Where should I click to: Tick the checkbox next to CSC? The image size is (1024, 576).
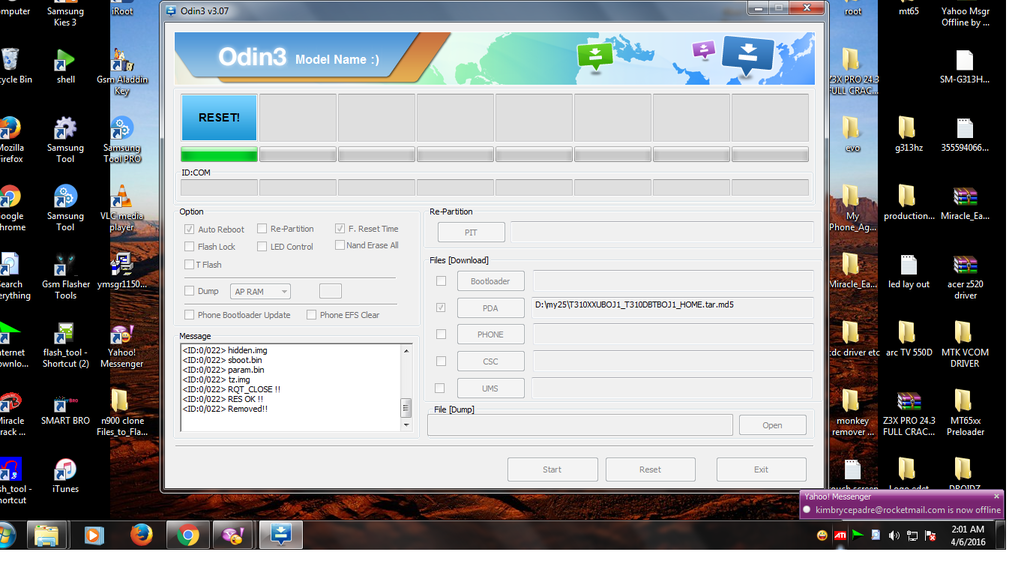tap(440, 361)
